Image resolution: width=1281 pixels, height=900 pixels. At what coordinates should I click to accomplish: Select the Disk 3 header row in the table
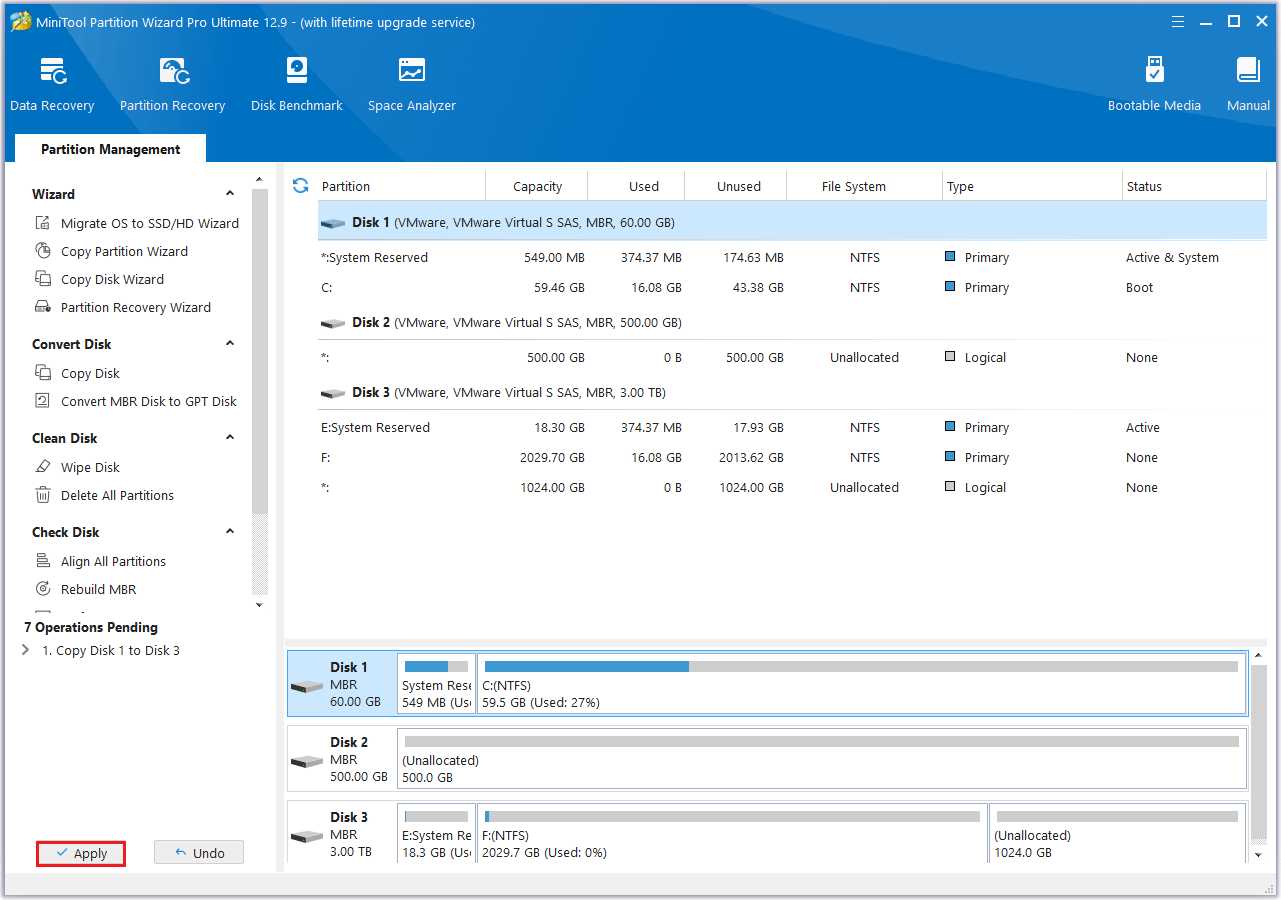pos(792,392)
